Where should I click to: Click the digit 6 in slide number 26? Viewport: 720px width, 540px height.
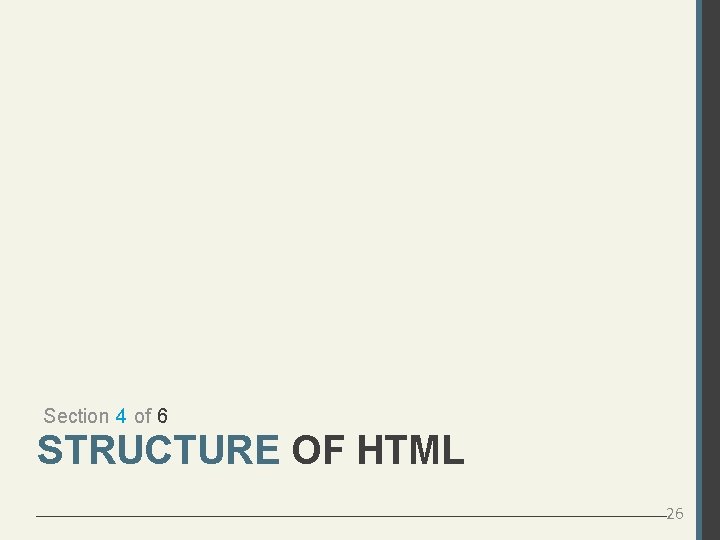[680, 513]
